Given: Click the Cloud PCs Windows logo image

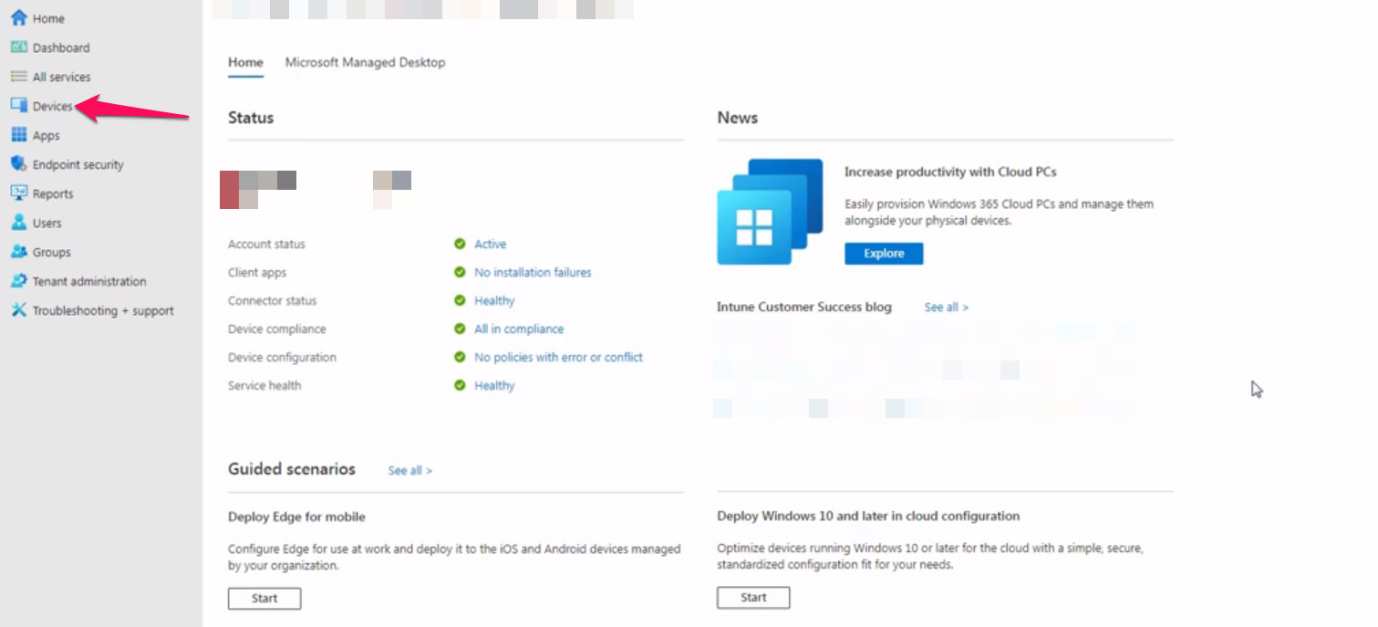Looking at the screenshot, I should pos(770,212).
